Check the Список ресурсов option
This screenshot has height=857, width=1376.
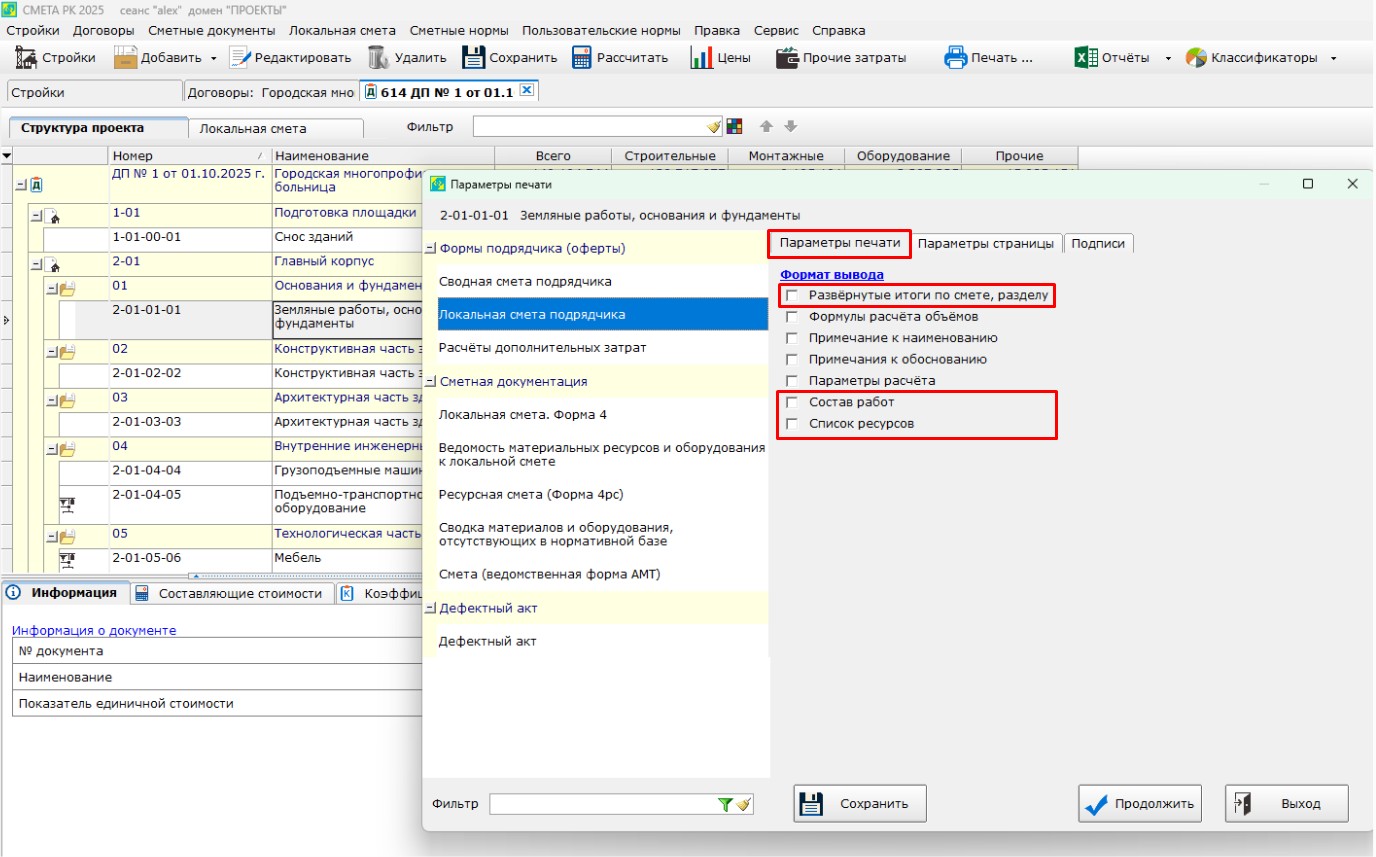coord(792,424)
